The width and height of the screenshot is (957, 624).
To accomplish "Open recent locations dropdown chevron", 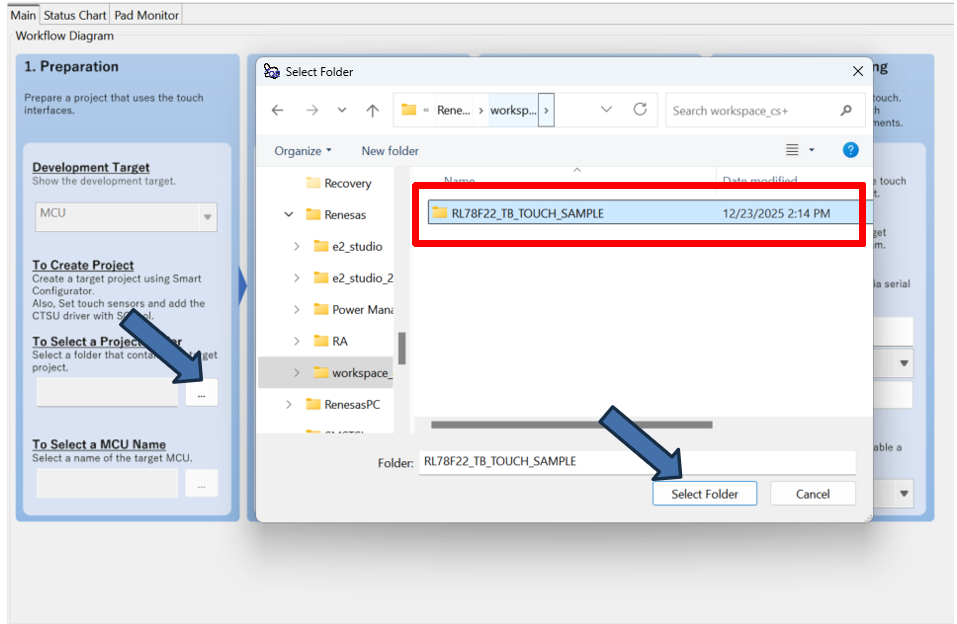I will pyautogui.click(x=342, y=111).
